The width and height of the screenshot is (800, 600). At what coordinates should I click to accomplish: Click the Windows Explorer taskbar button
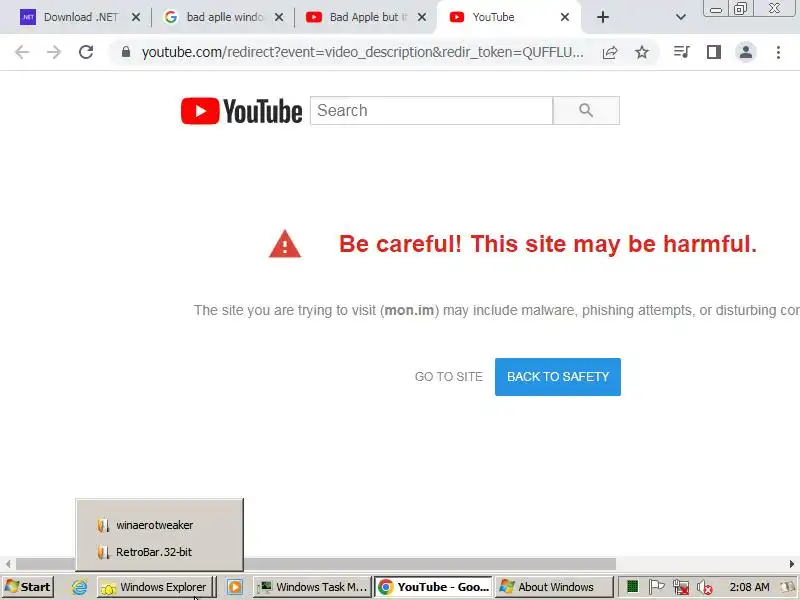(154, 587)
